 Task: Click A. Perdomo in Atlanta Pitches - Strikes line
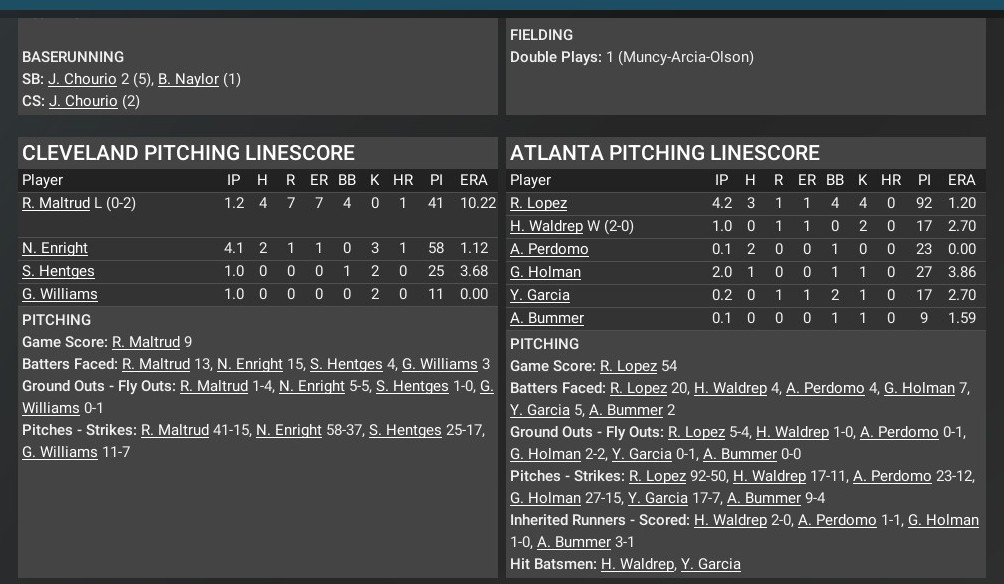coord(892,476)
